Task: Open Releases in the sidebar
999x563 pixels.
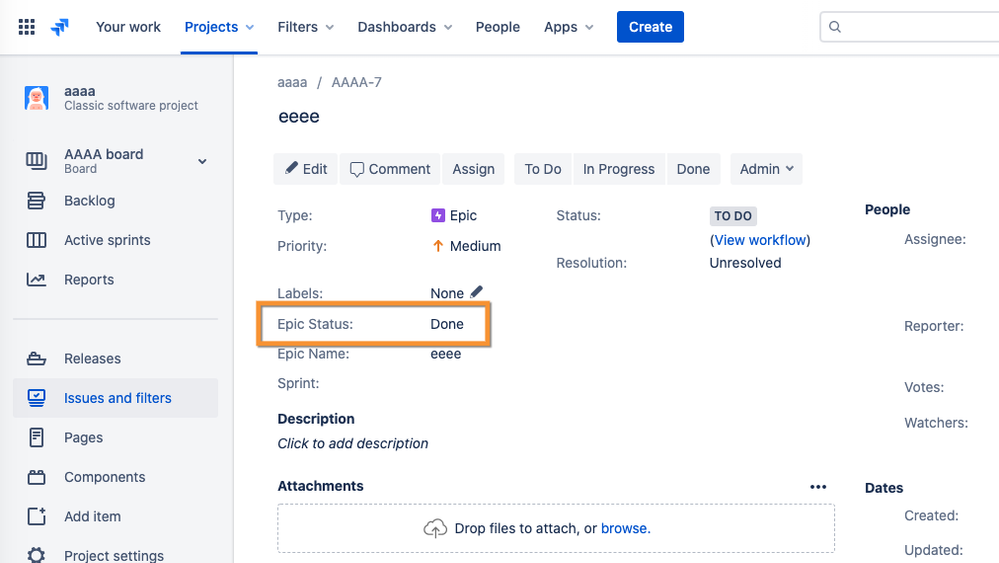Action: coord(92,359)
